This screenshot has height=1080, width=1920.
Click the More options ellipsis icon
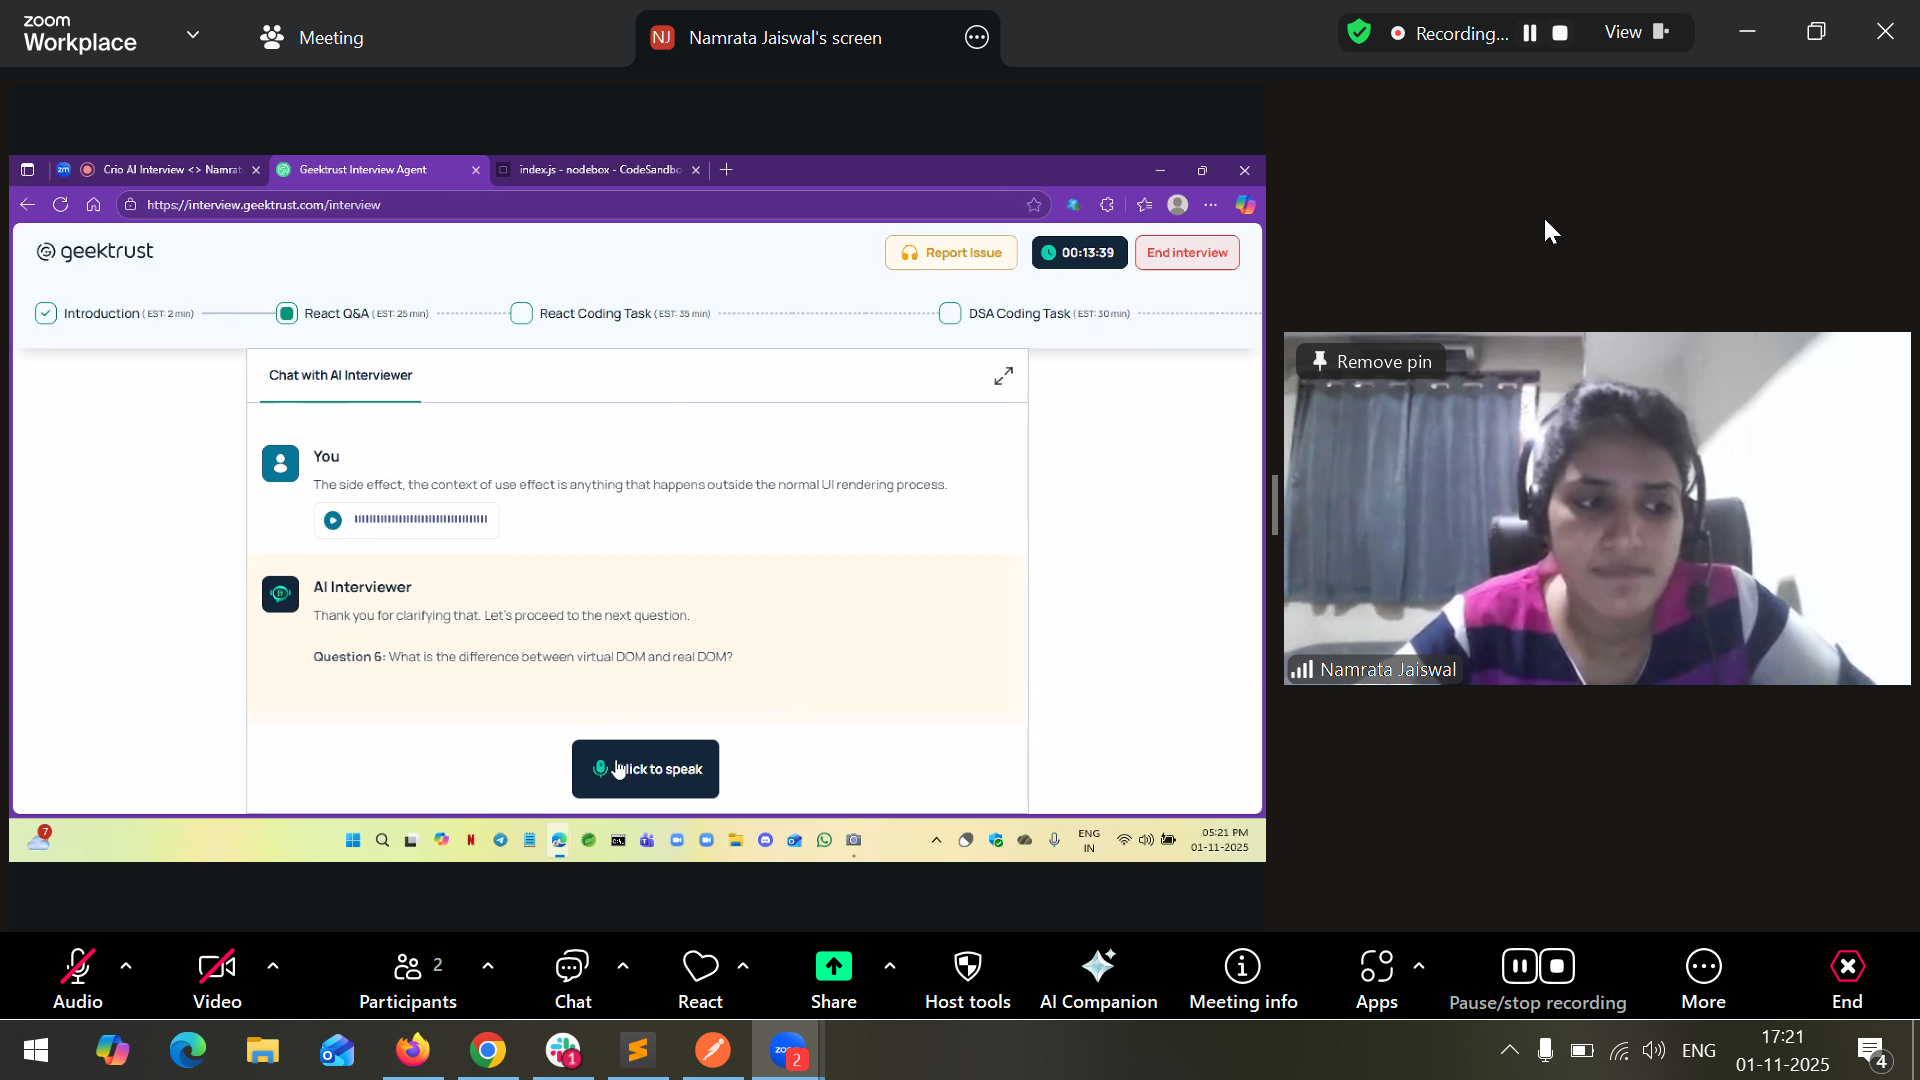pyautogui.click(x=1703, y=966)
